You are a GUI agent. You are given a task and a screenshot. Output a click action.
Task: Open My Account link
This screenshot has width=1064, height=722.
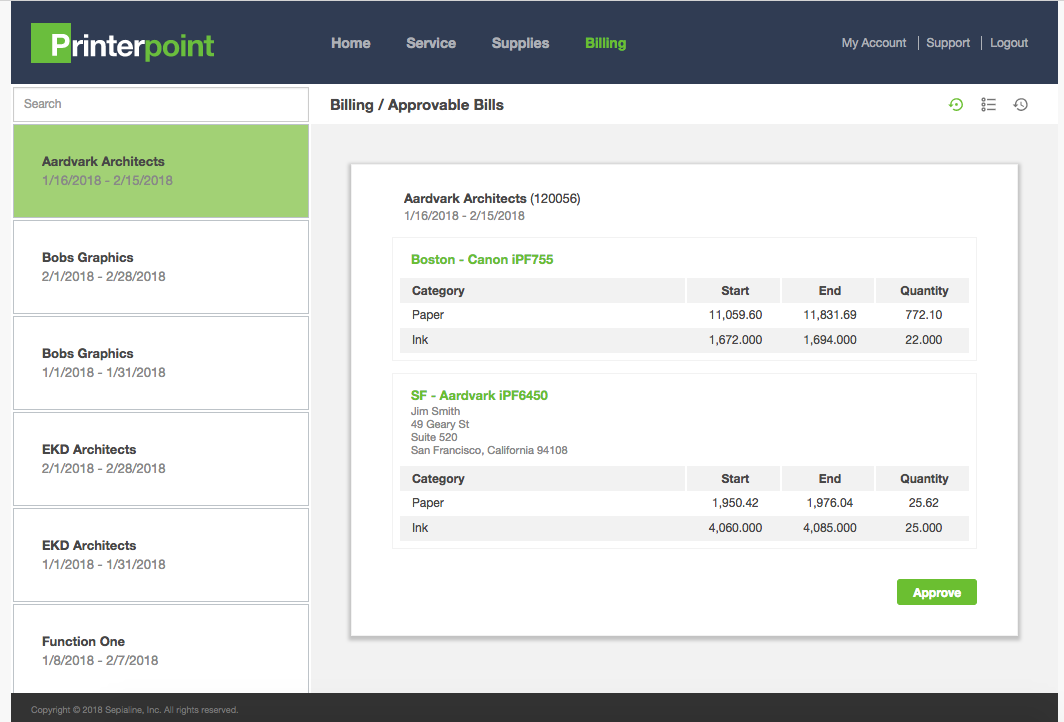click(874, 43)
